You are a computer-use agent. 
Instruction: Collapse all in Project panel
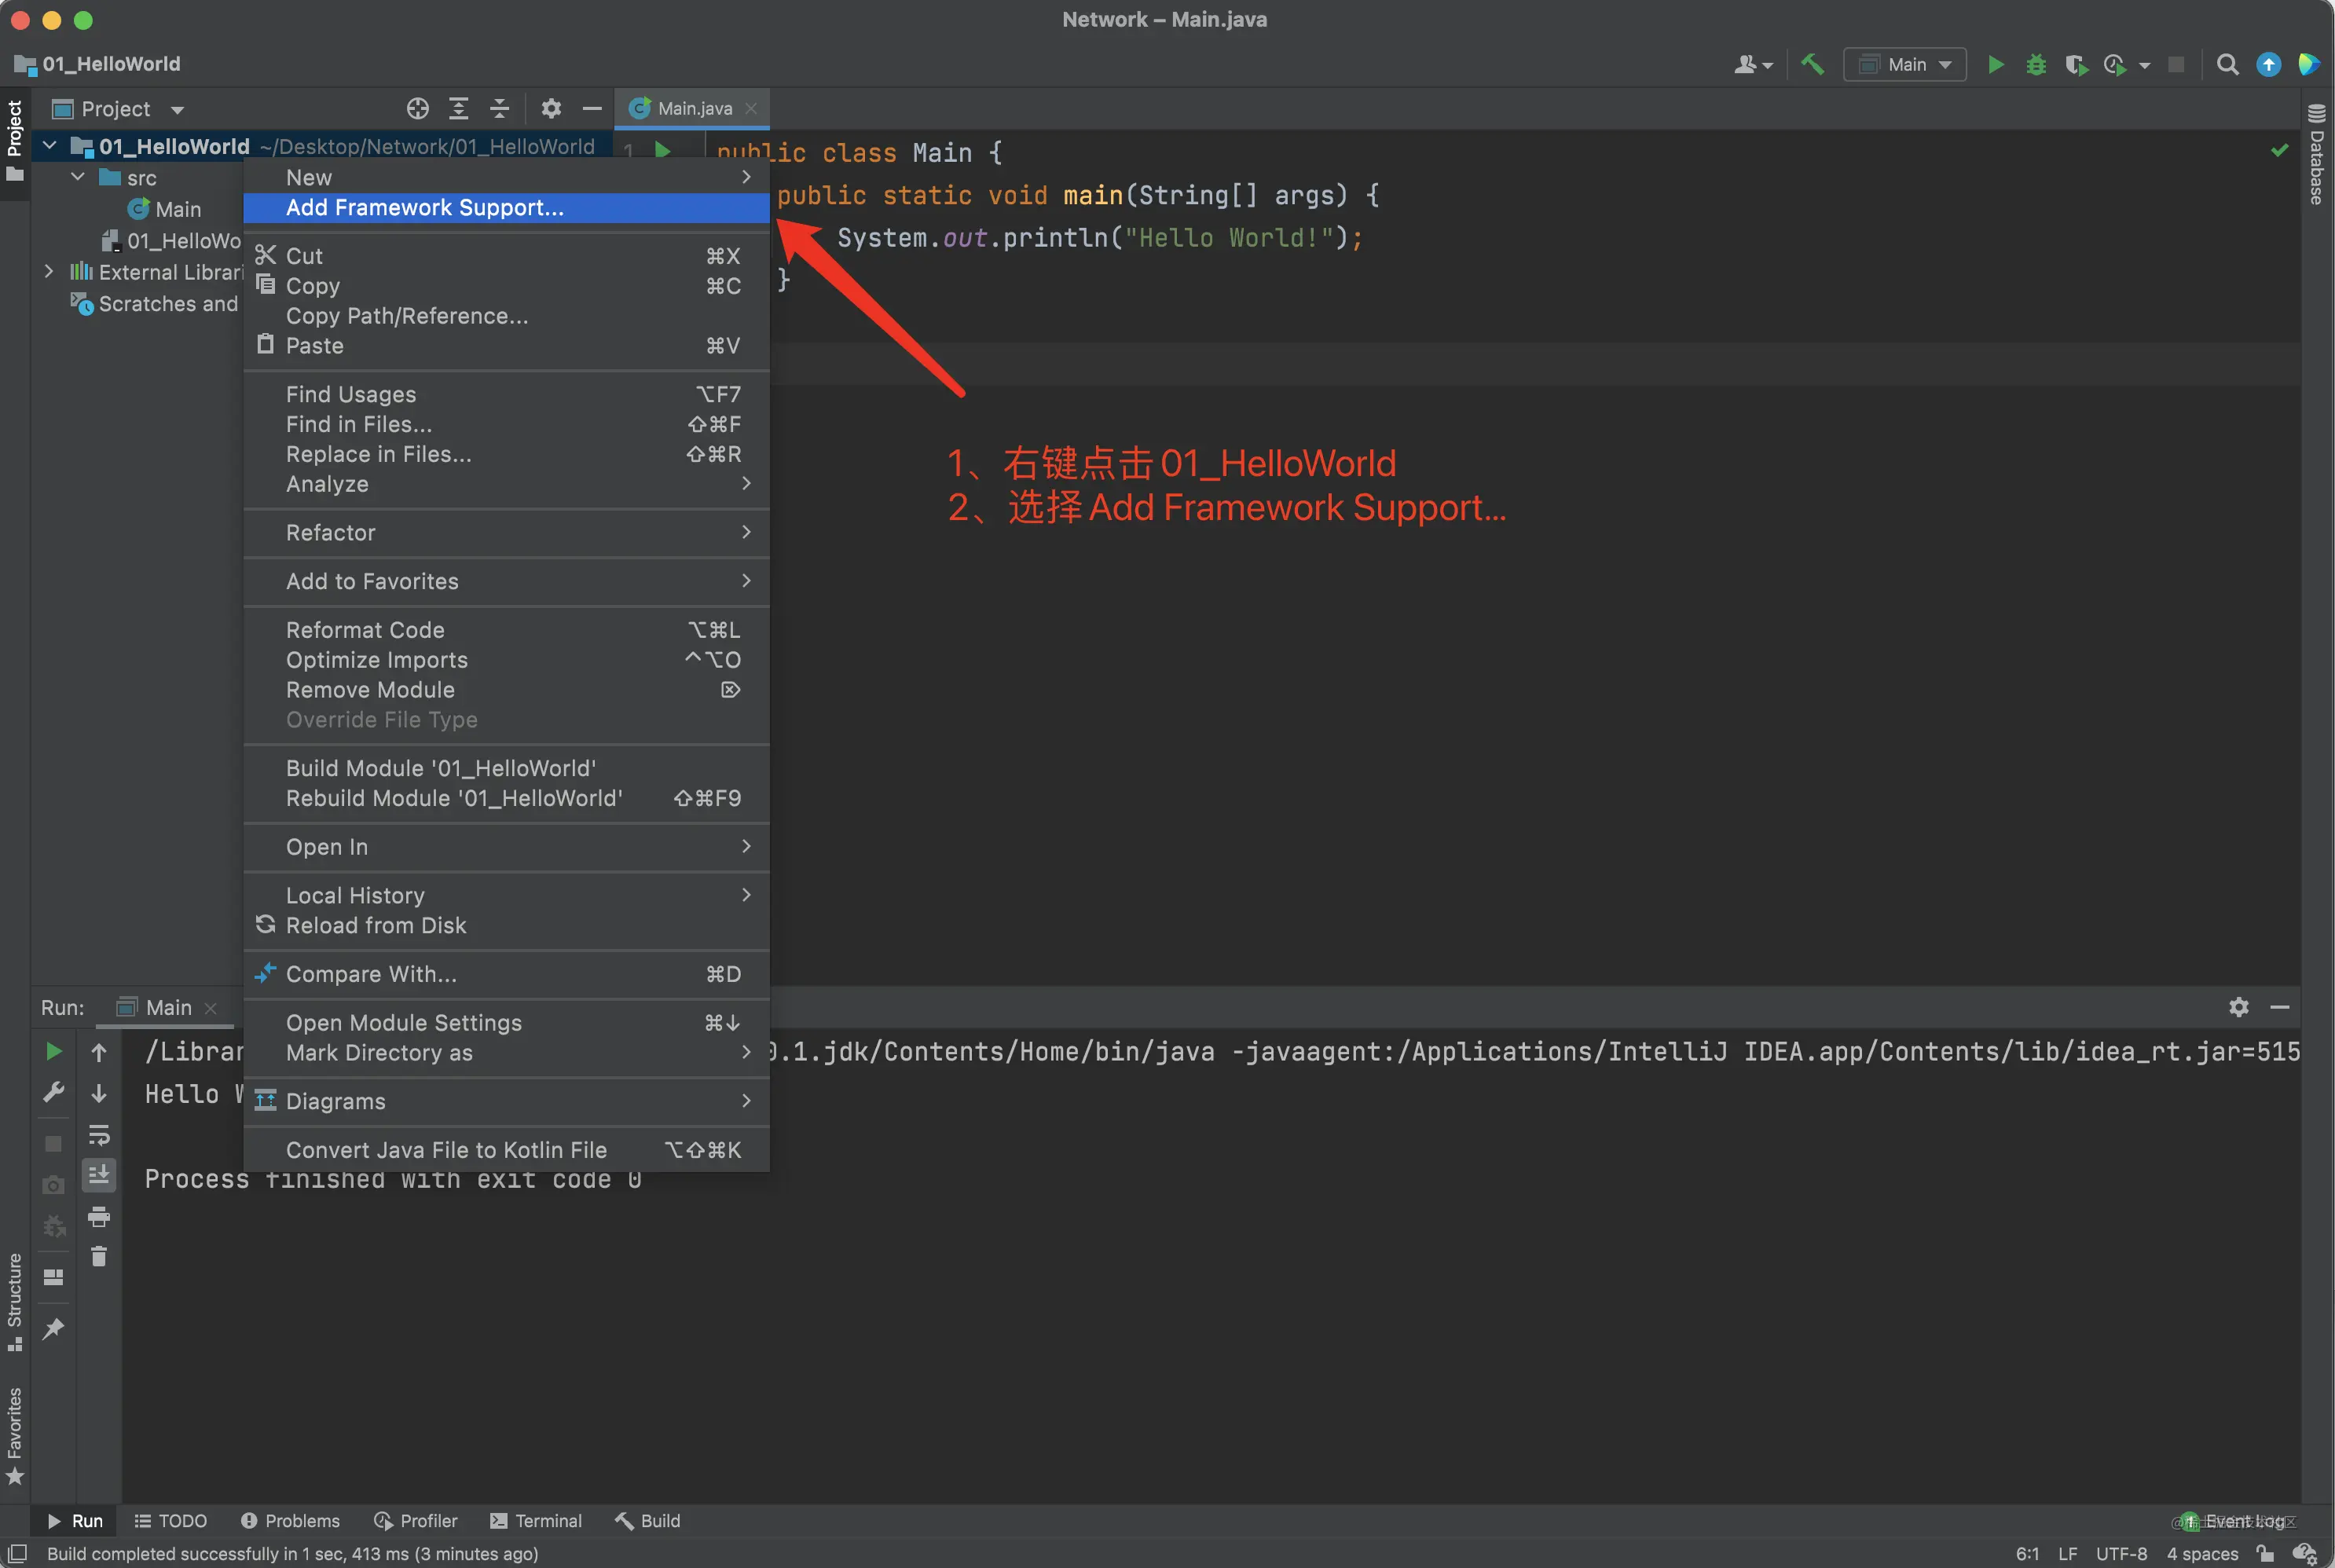(499, 108)
